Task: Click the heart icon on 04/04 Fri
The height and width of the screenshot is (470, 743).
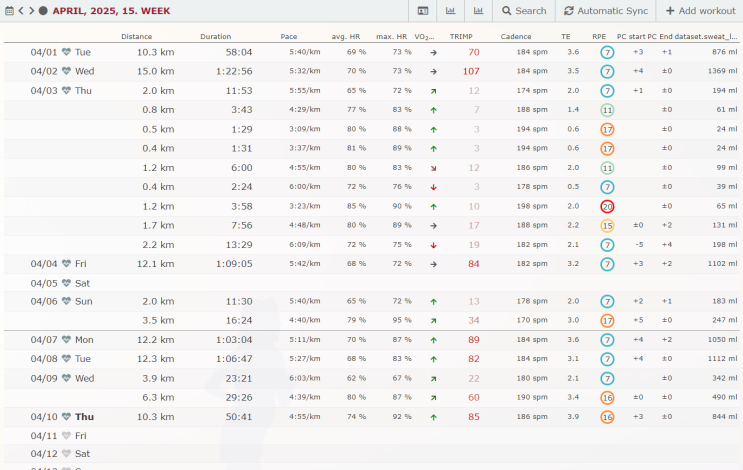Action: click(66, 264)
